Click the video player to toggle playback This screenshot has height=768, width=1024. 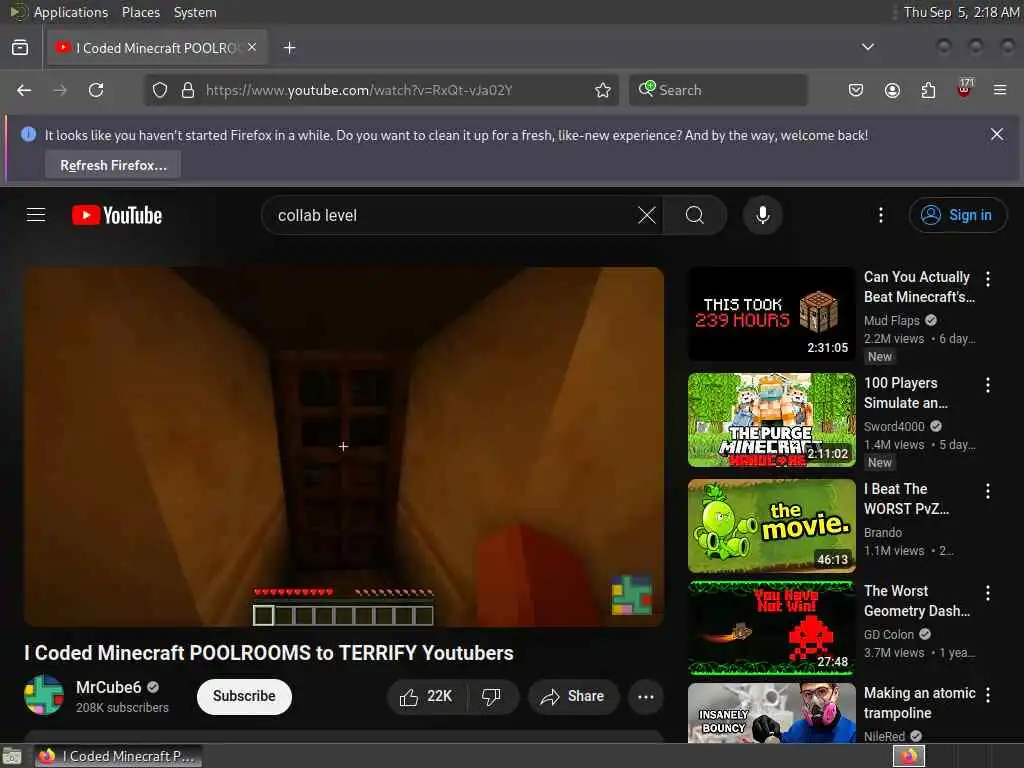click(x=344, y=447)
